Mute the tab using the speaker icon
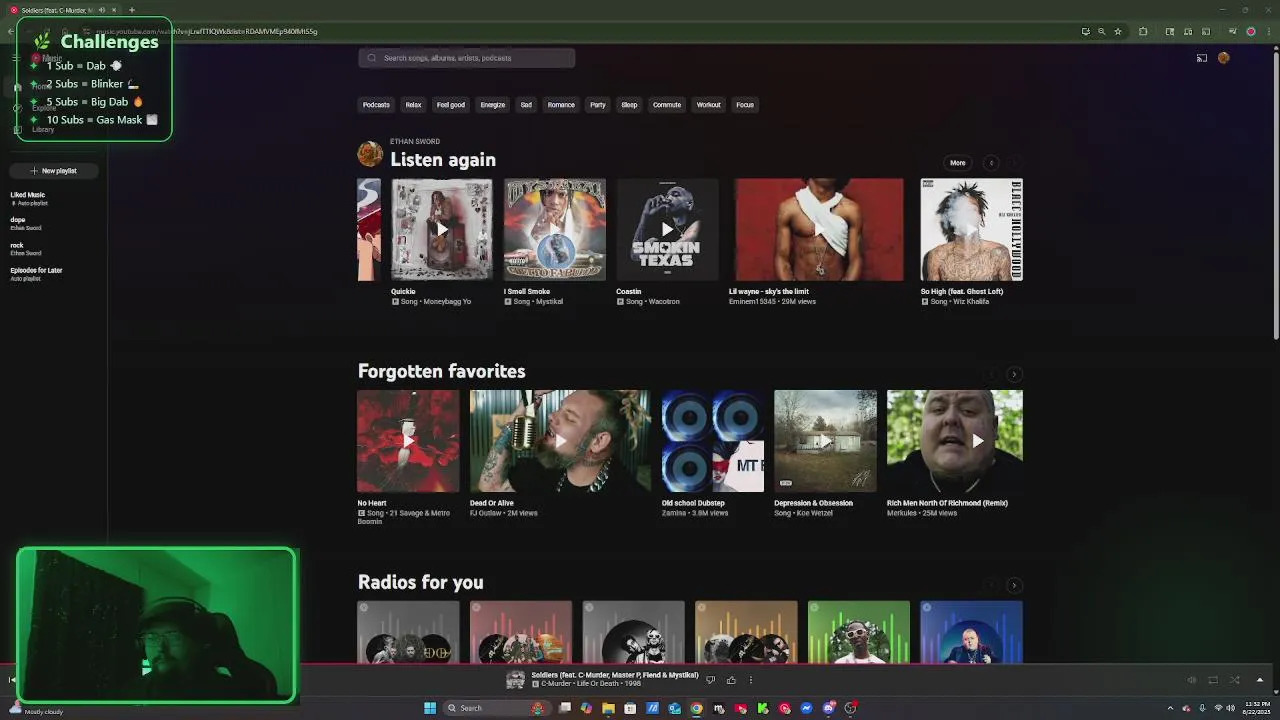The width and height of the screenshot is (1280, 720). pos(101,10)
